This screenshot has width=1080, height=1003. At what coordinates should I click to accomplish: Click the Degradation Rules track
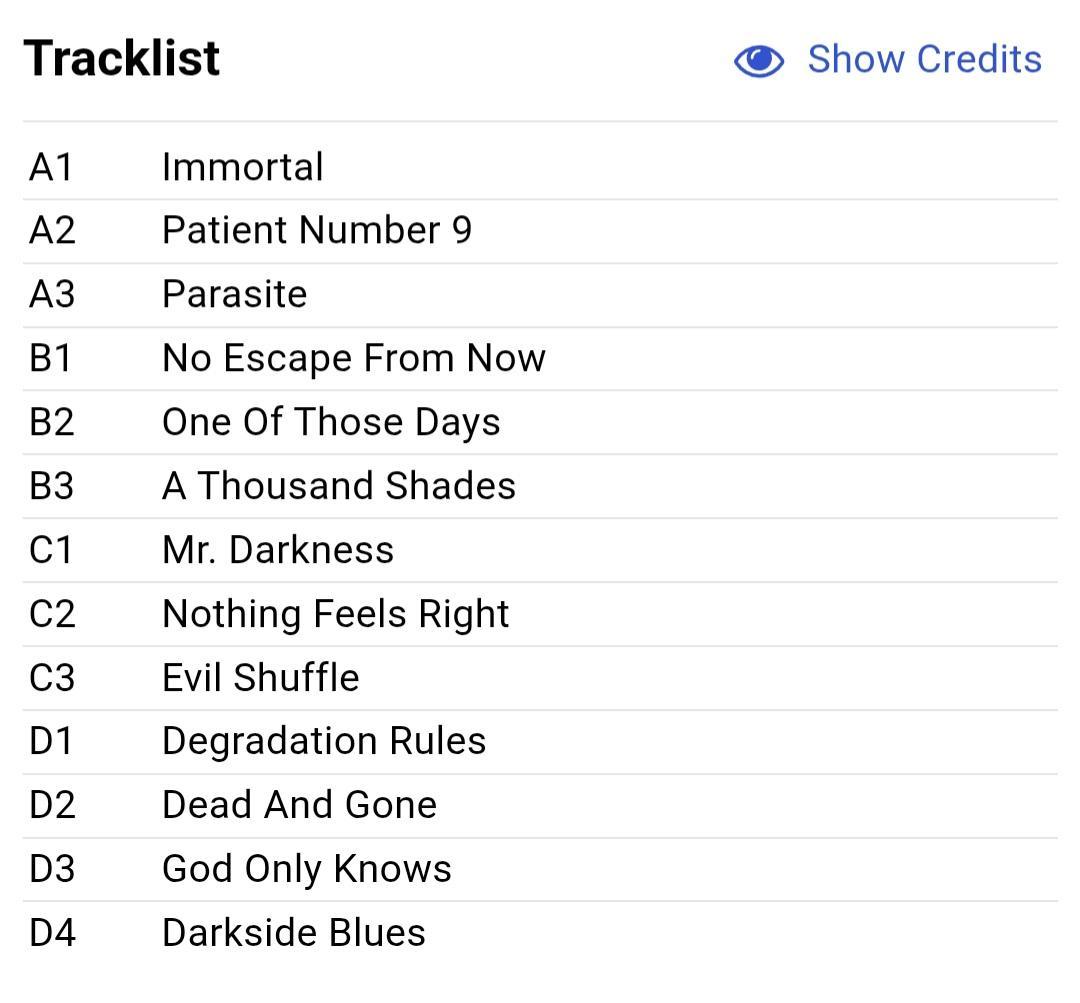(x=324, y=741)
